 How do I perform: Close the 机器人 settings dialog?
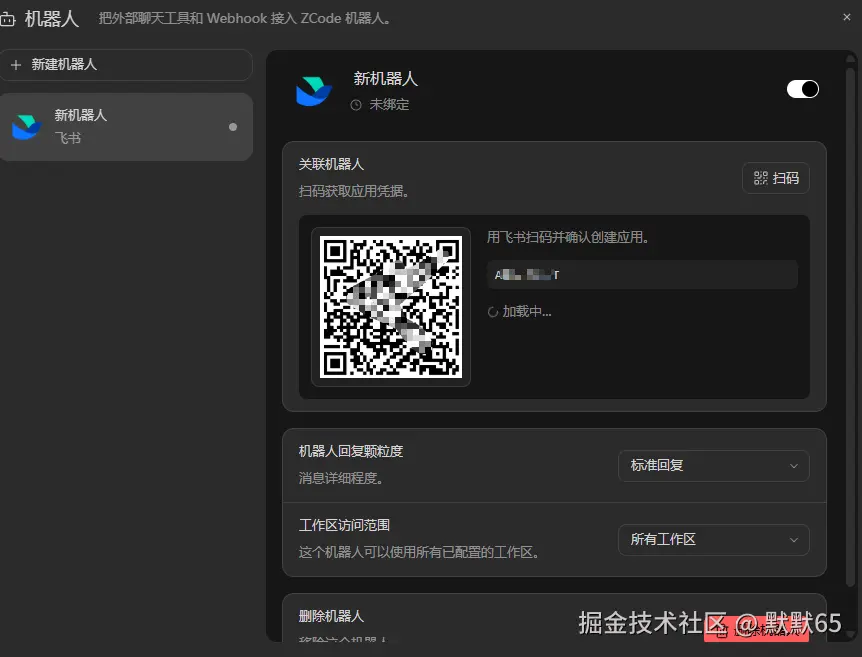point(847,18)
